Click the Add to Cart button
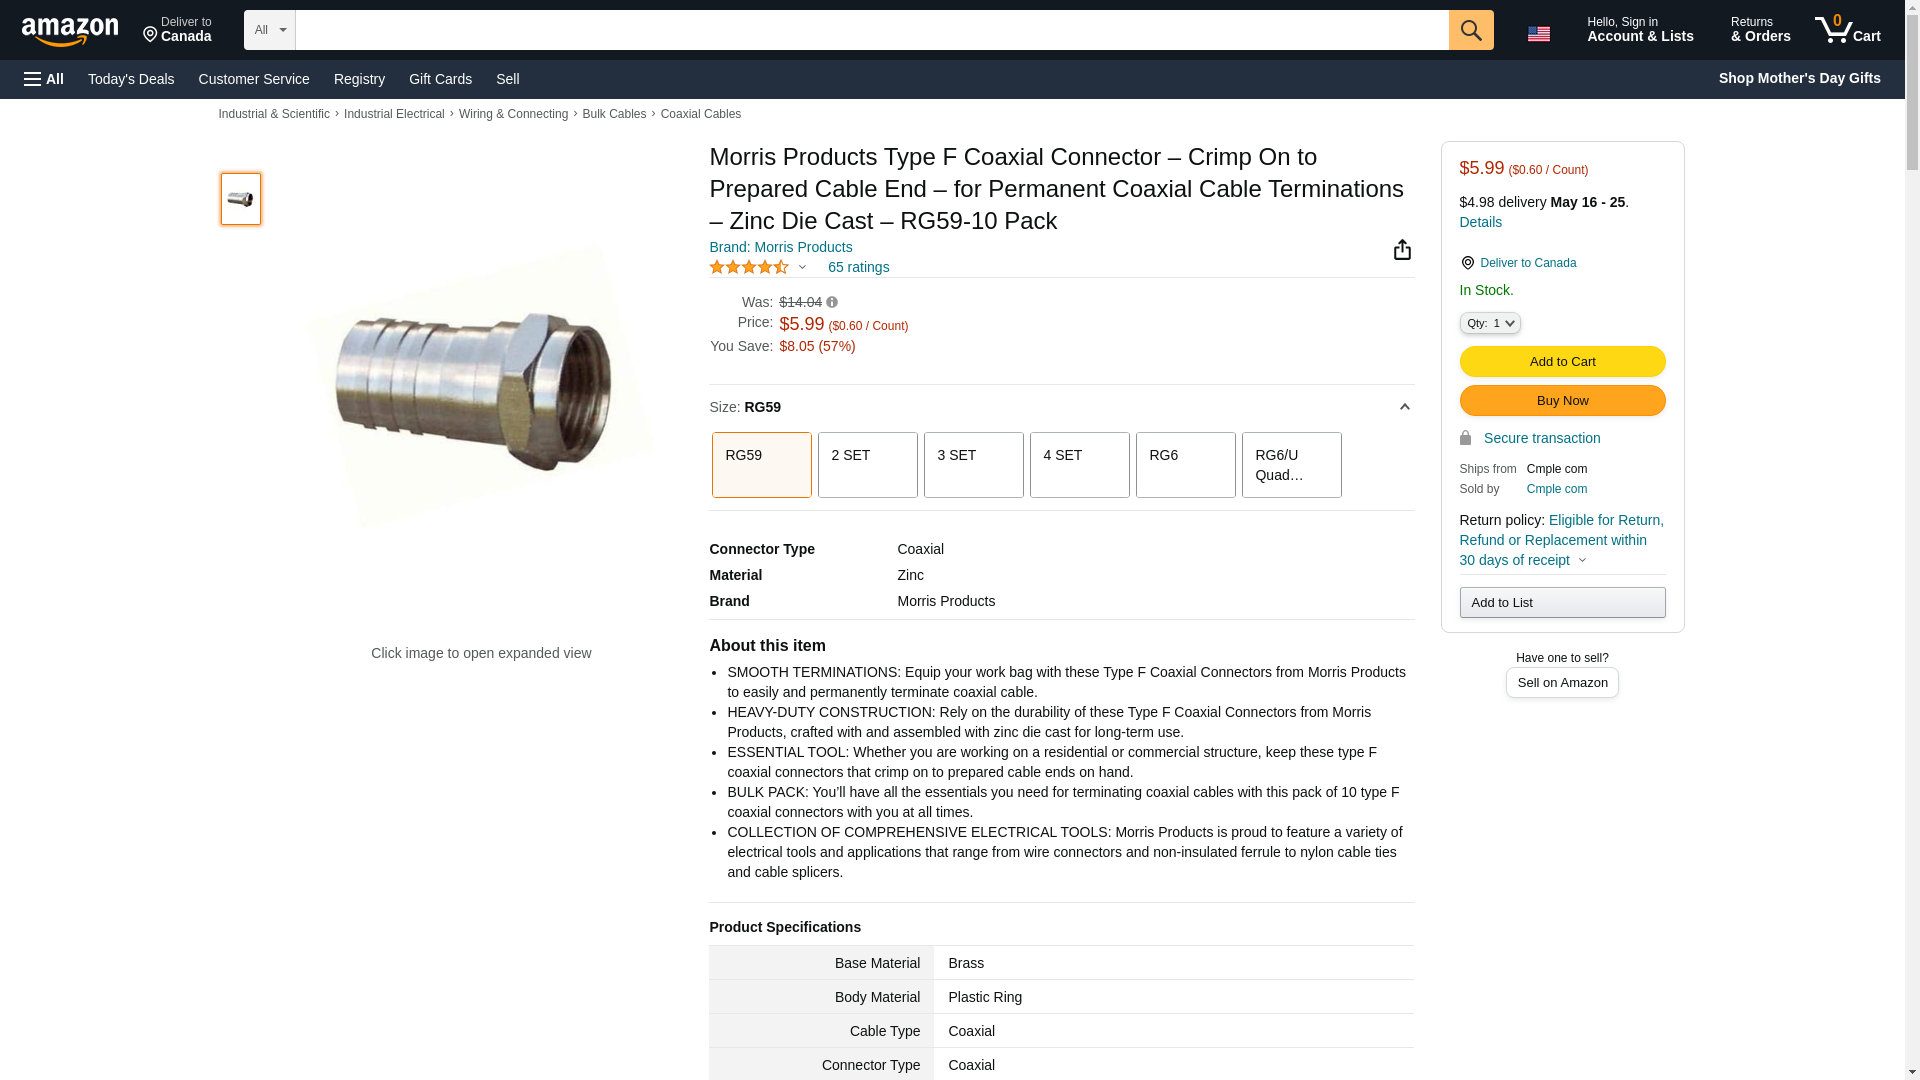1920x1080 pixels. point(1562,361)
